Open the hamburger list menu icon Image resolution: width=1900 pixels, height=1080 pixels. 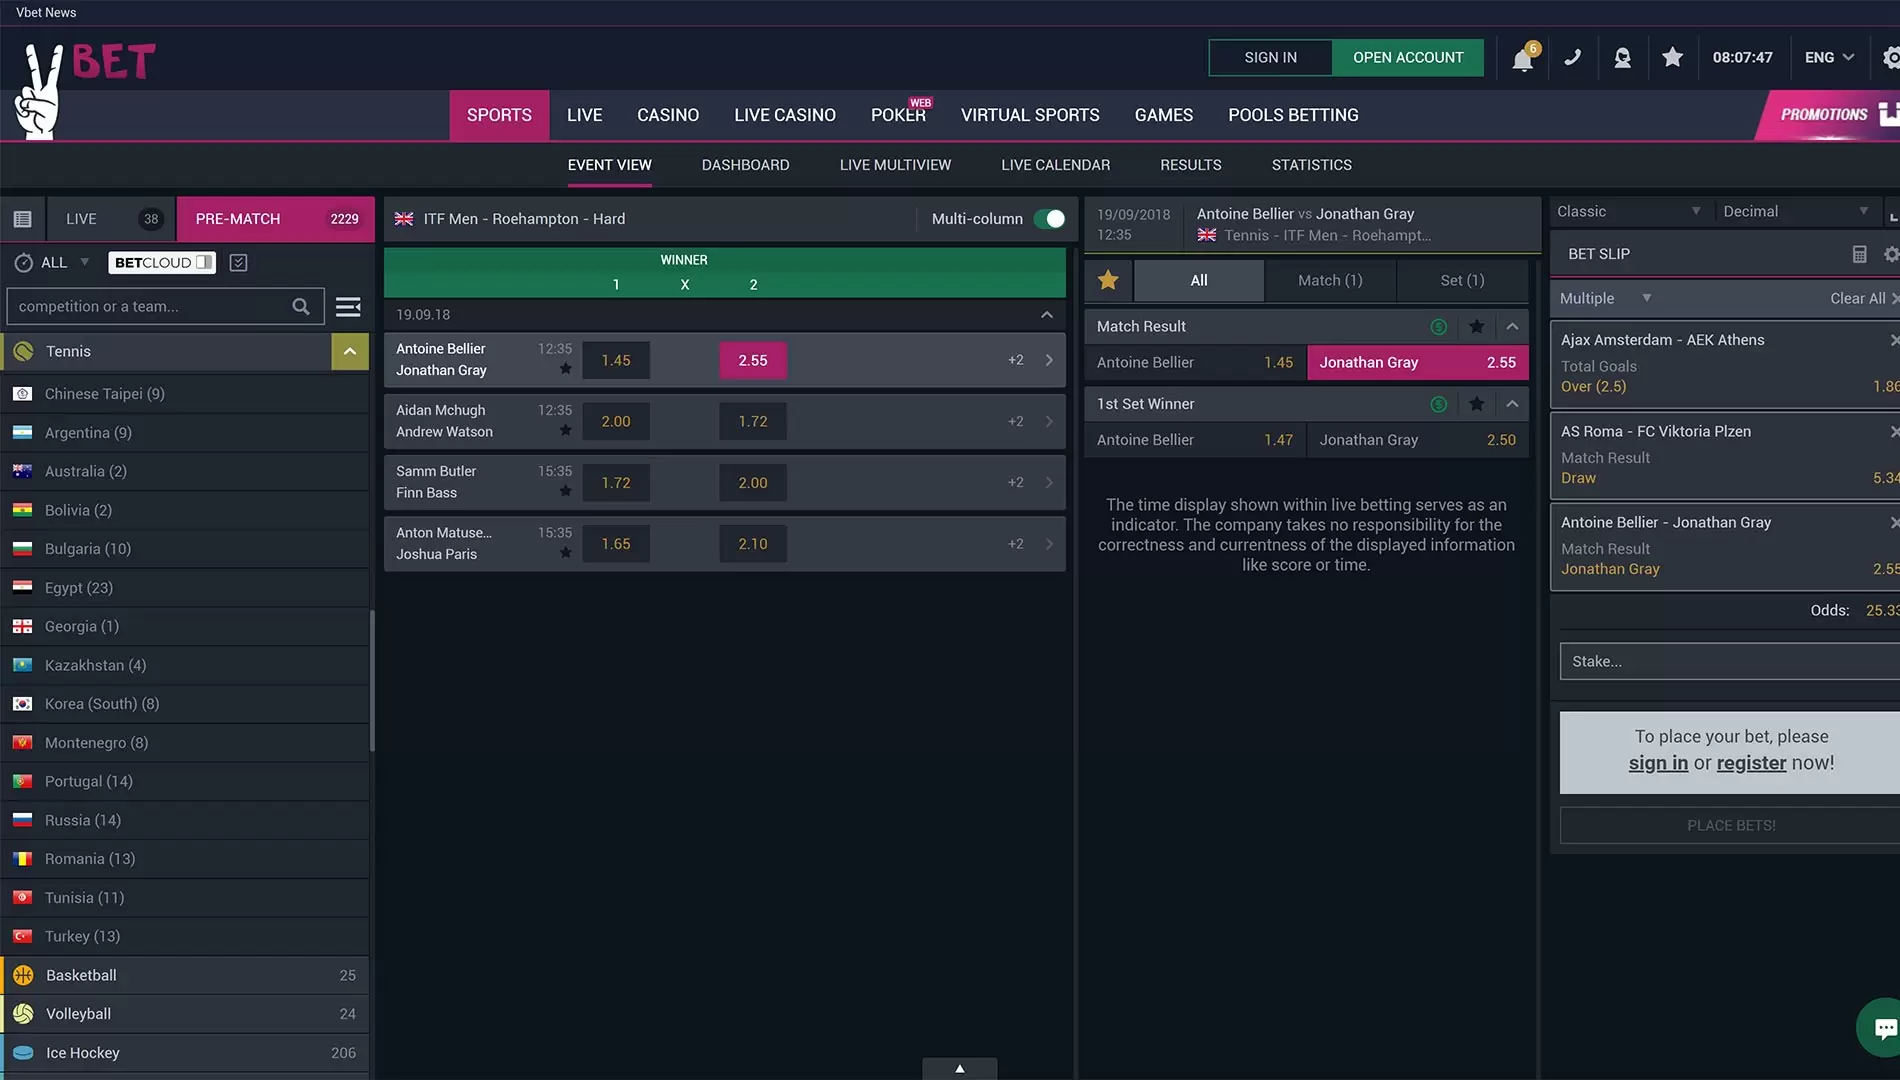tap(348, 306)
